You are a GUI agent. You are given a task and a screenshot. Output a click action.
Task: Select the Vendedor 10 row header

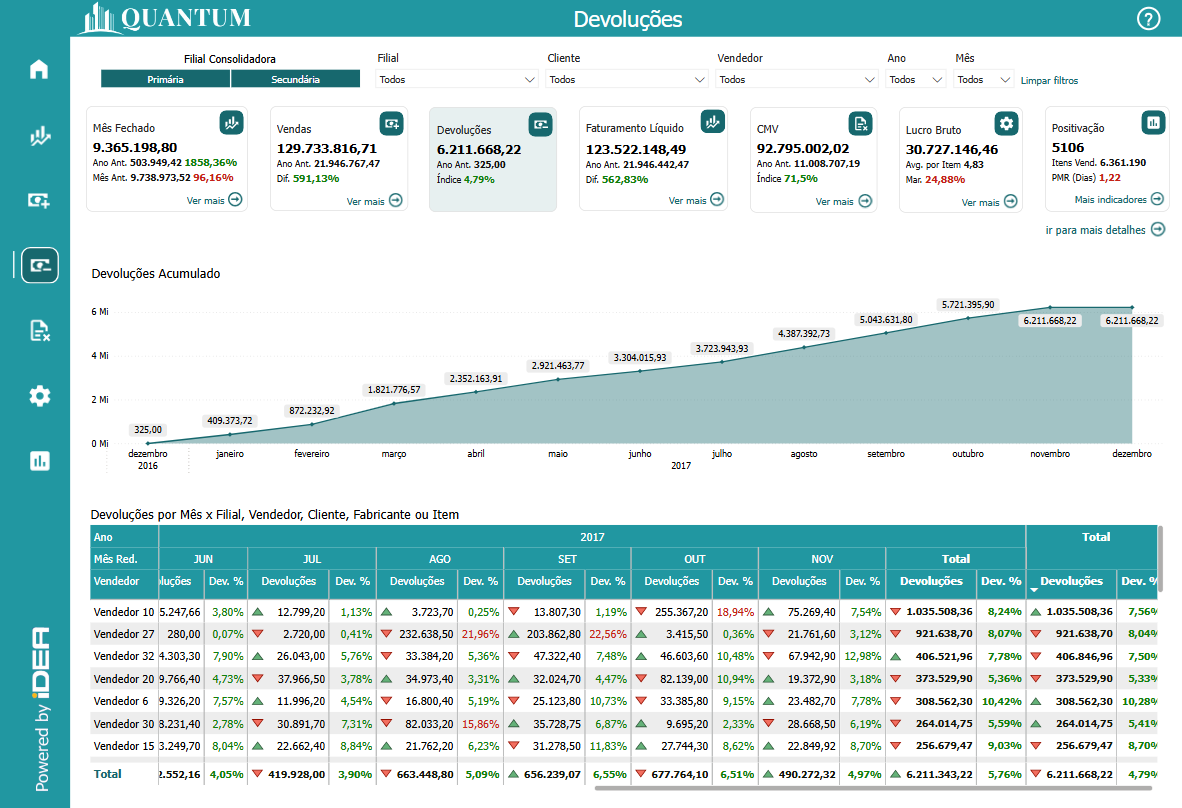(124, 612)
